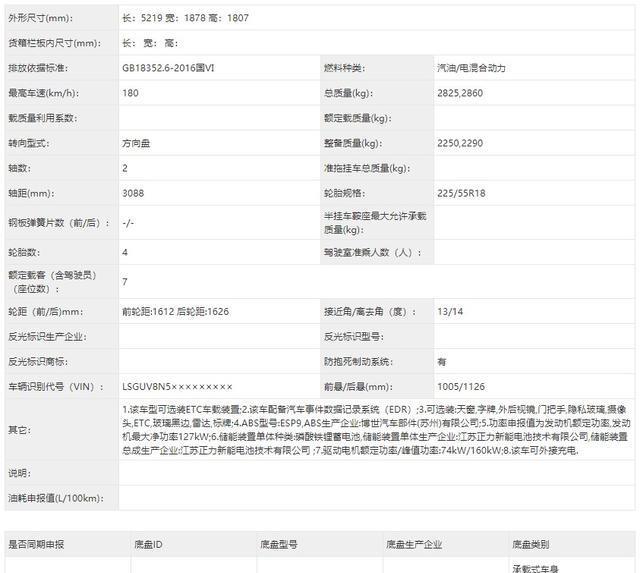Select ABS value 有
The width and height of the screenshot is (640, 573).
tap(442, 362)
